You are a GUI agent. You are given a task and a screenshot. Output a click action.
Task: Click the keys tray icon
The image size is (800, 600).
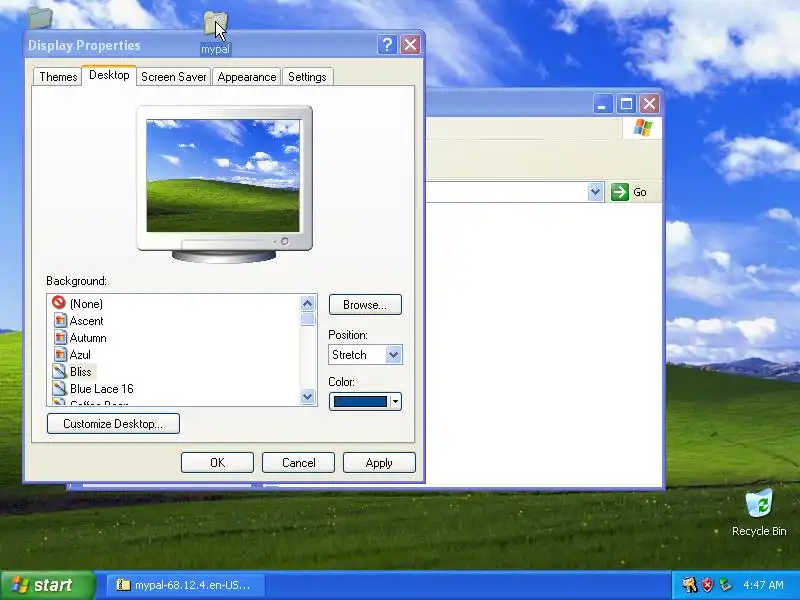(x=689, y=585)
